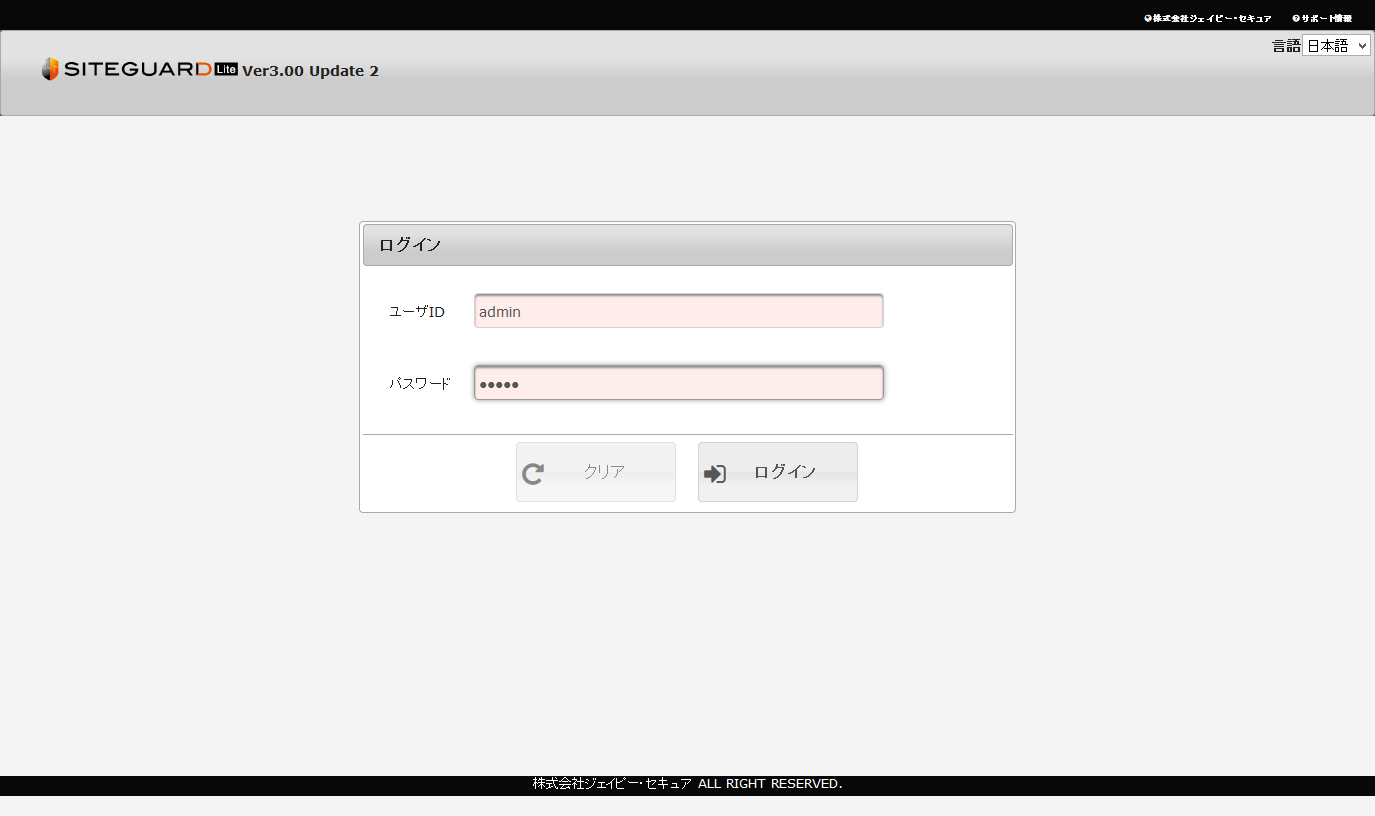The image size is (1375, 816).
Task: Click the circular arrow icon on the クリア button
Action: click(x=533, y=474)
